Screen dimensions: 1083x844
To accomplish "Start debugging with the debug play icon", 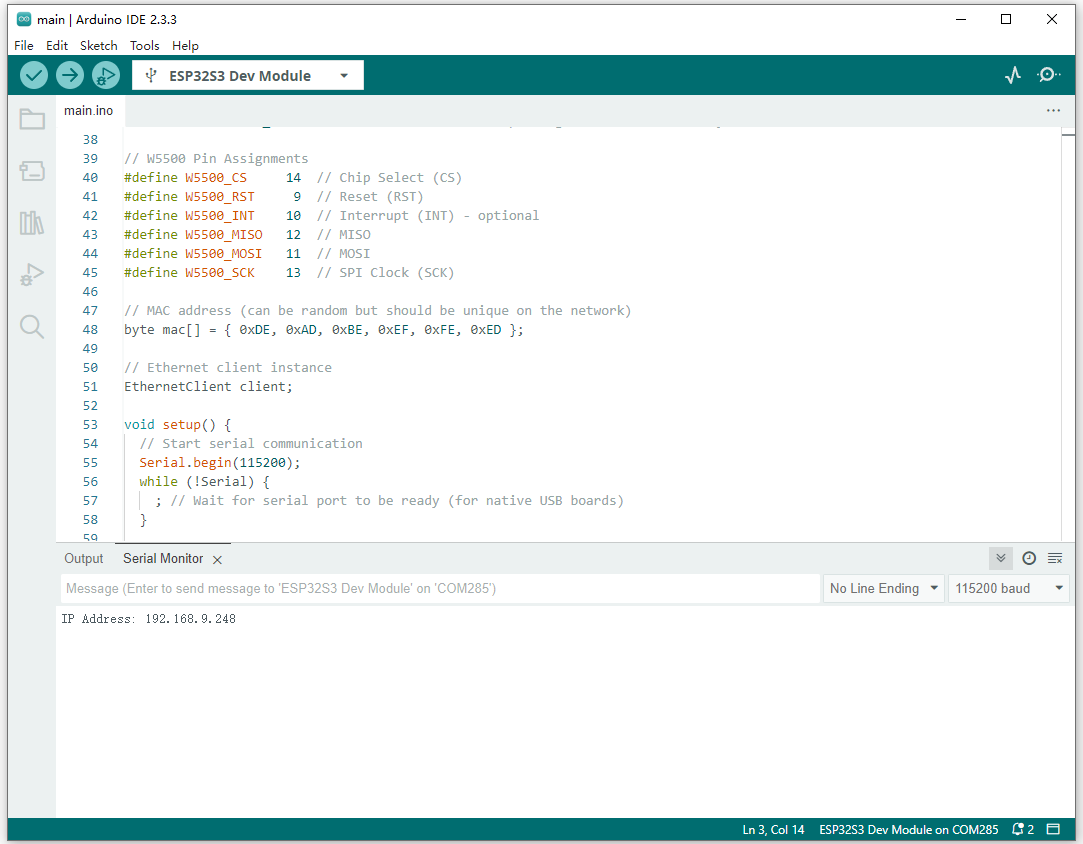I will pyautogui.click(x=105, y=75).
